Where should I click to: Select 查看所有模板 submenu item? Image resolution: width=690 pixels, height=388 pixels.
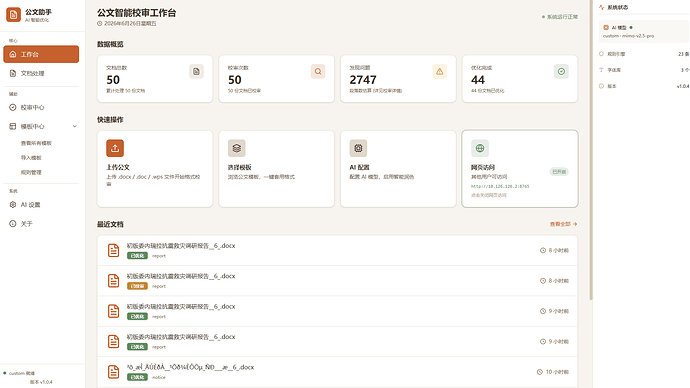(x=36, y=143)
